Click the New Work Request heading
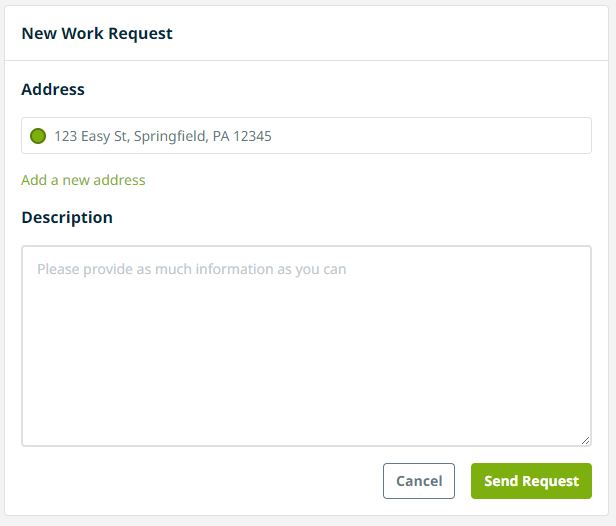The height and width of the screenshot is (526, 616). [97, 33]
